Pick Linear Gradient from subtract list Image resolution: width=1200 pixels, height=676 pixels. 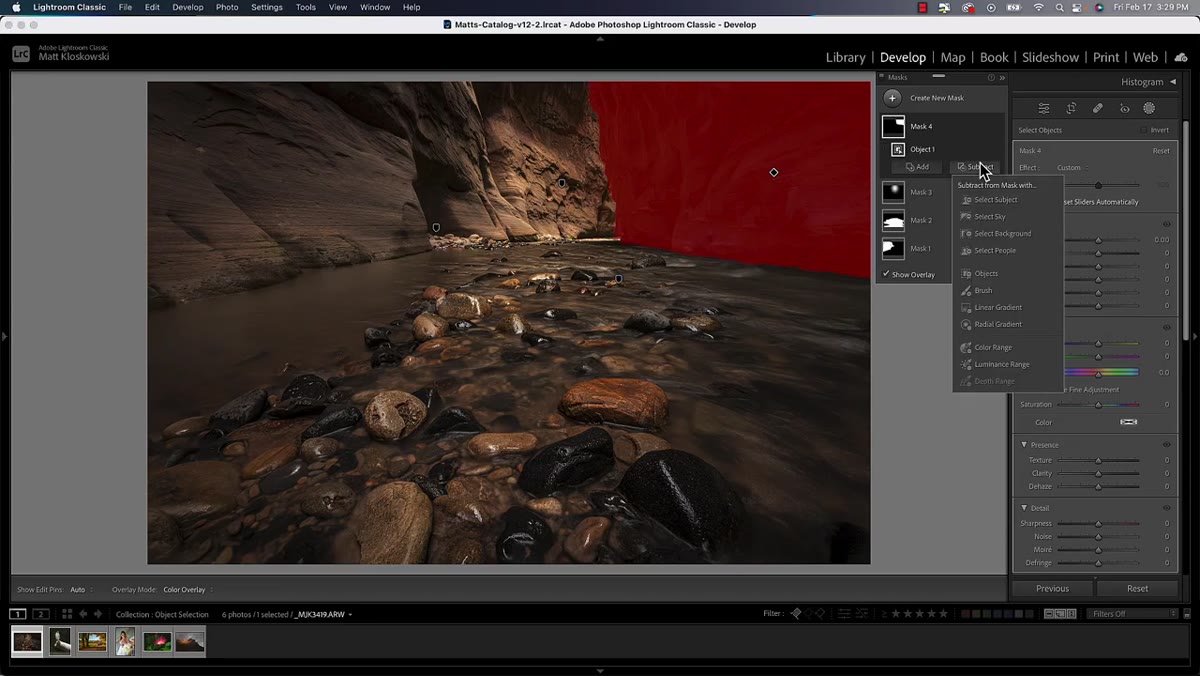[998, 307]
